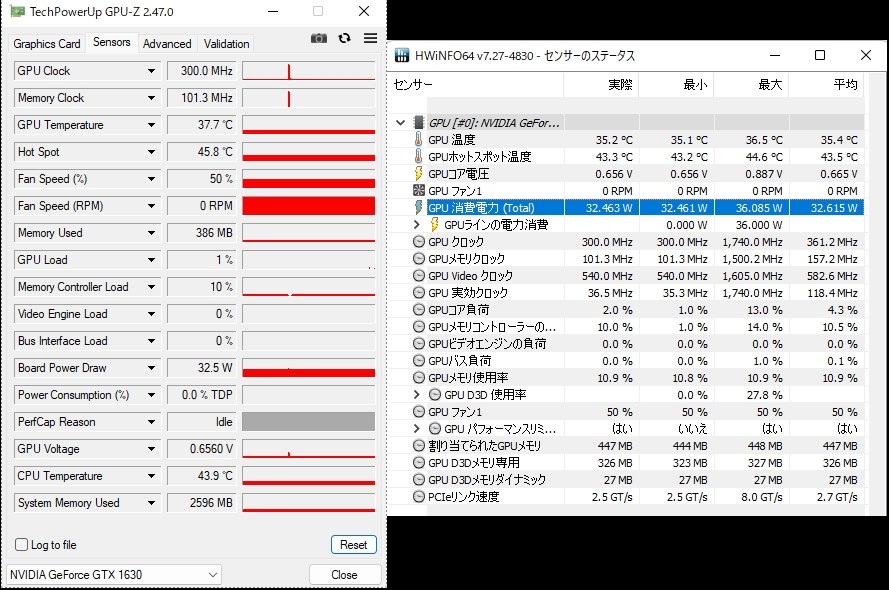The image size is (889, 590).
Task: Open the GPU Load sensor dropdown
Action: tap(151, 260)
